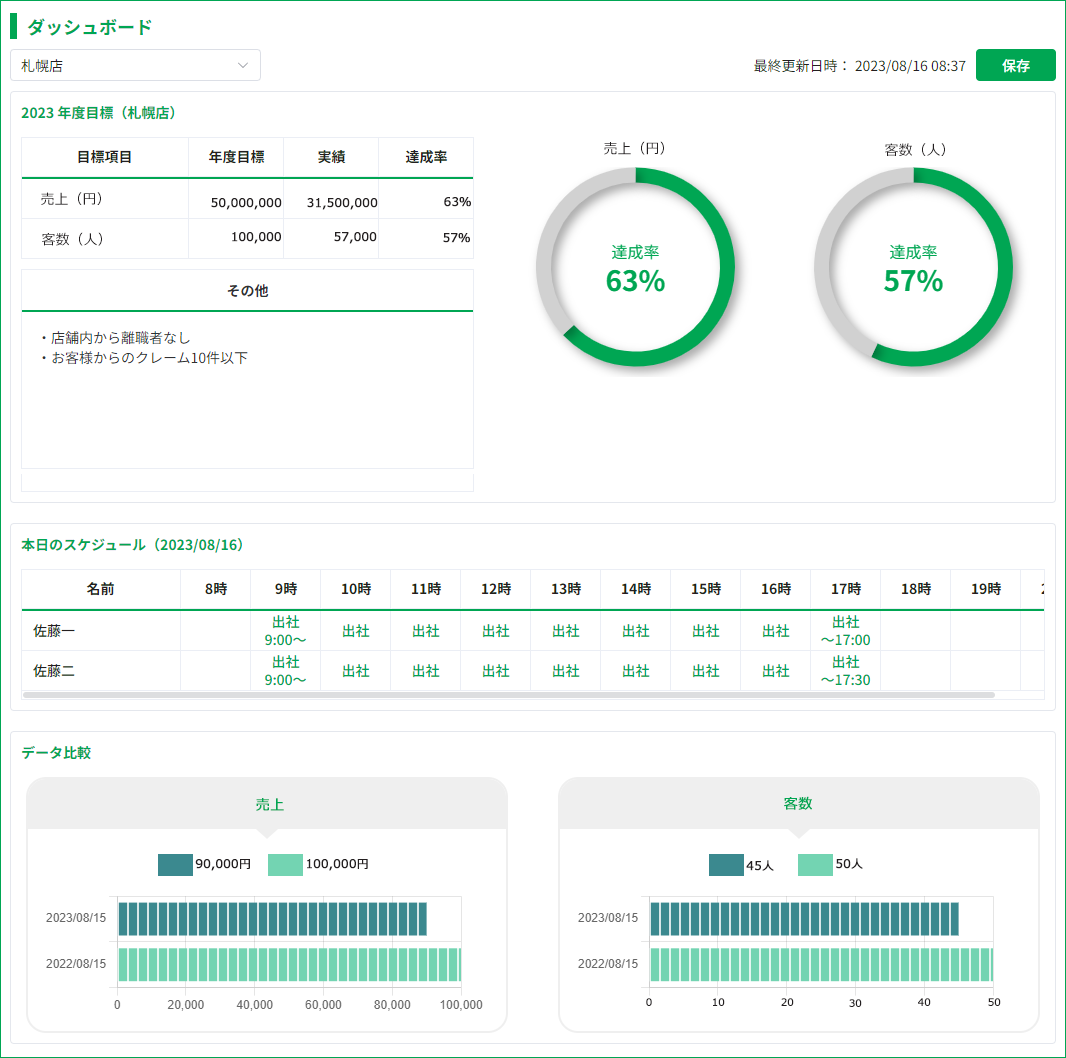
Task: Click the dark teal 45人 legend swatch
Action: tap(726, 864)
